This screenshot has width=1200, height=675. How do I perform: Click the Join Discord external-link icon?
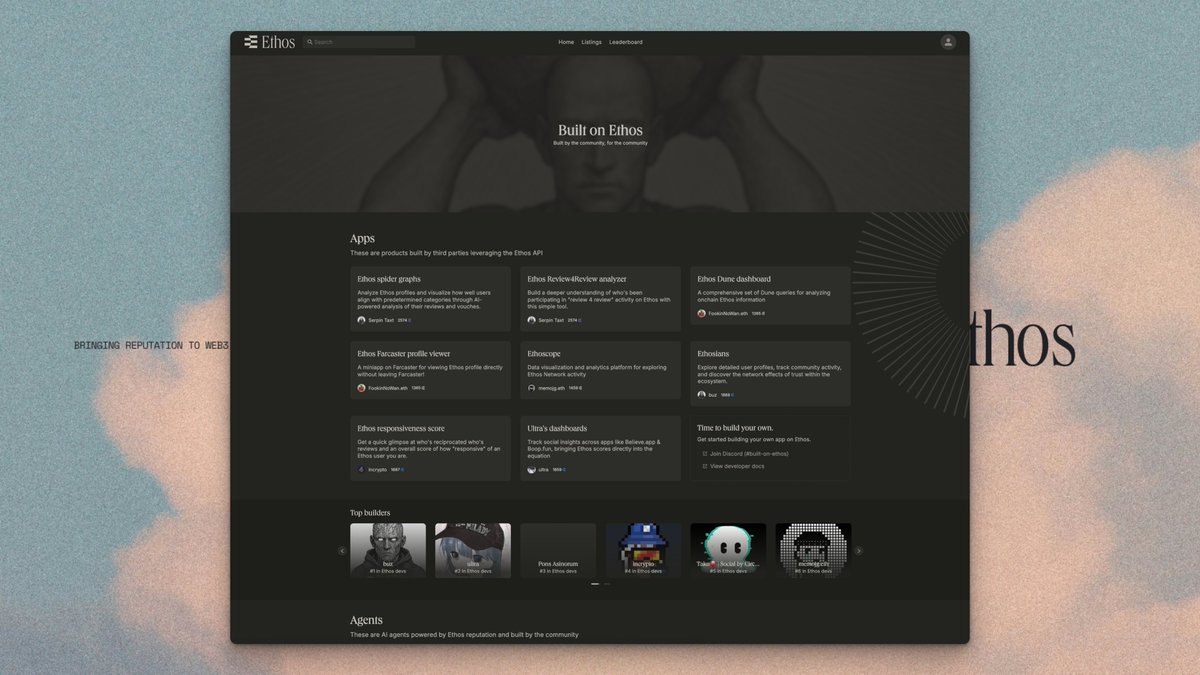(704, 454)
